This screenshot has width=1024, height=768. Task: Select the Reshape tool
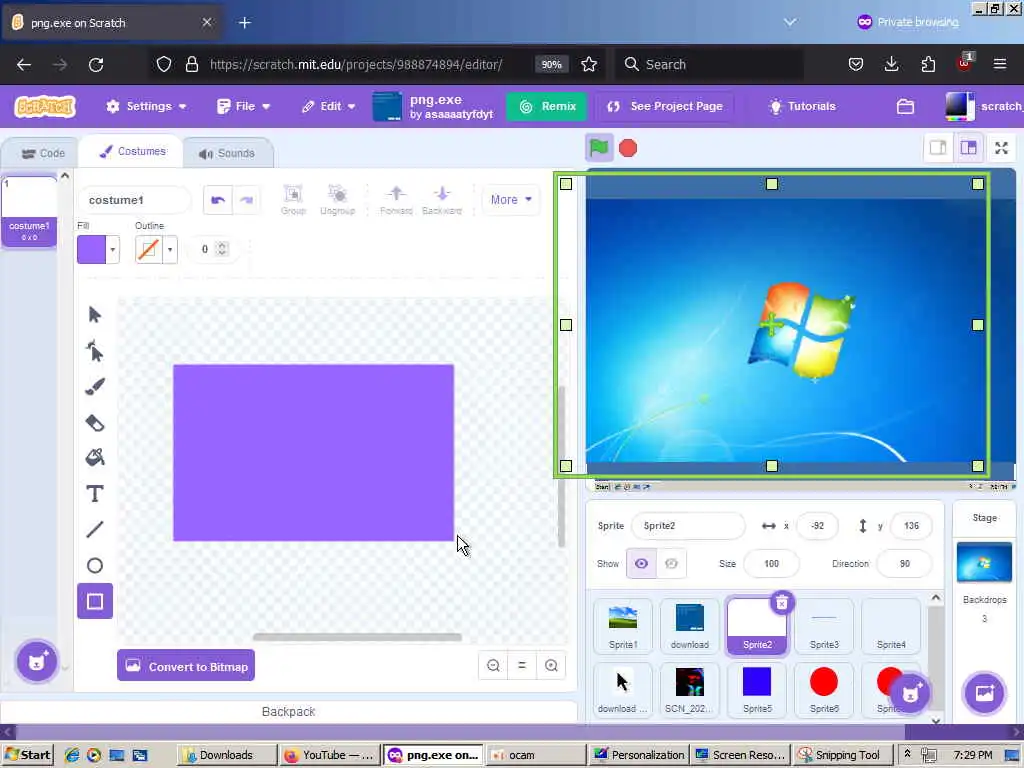pyautogui.click(x=95, y=351)
